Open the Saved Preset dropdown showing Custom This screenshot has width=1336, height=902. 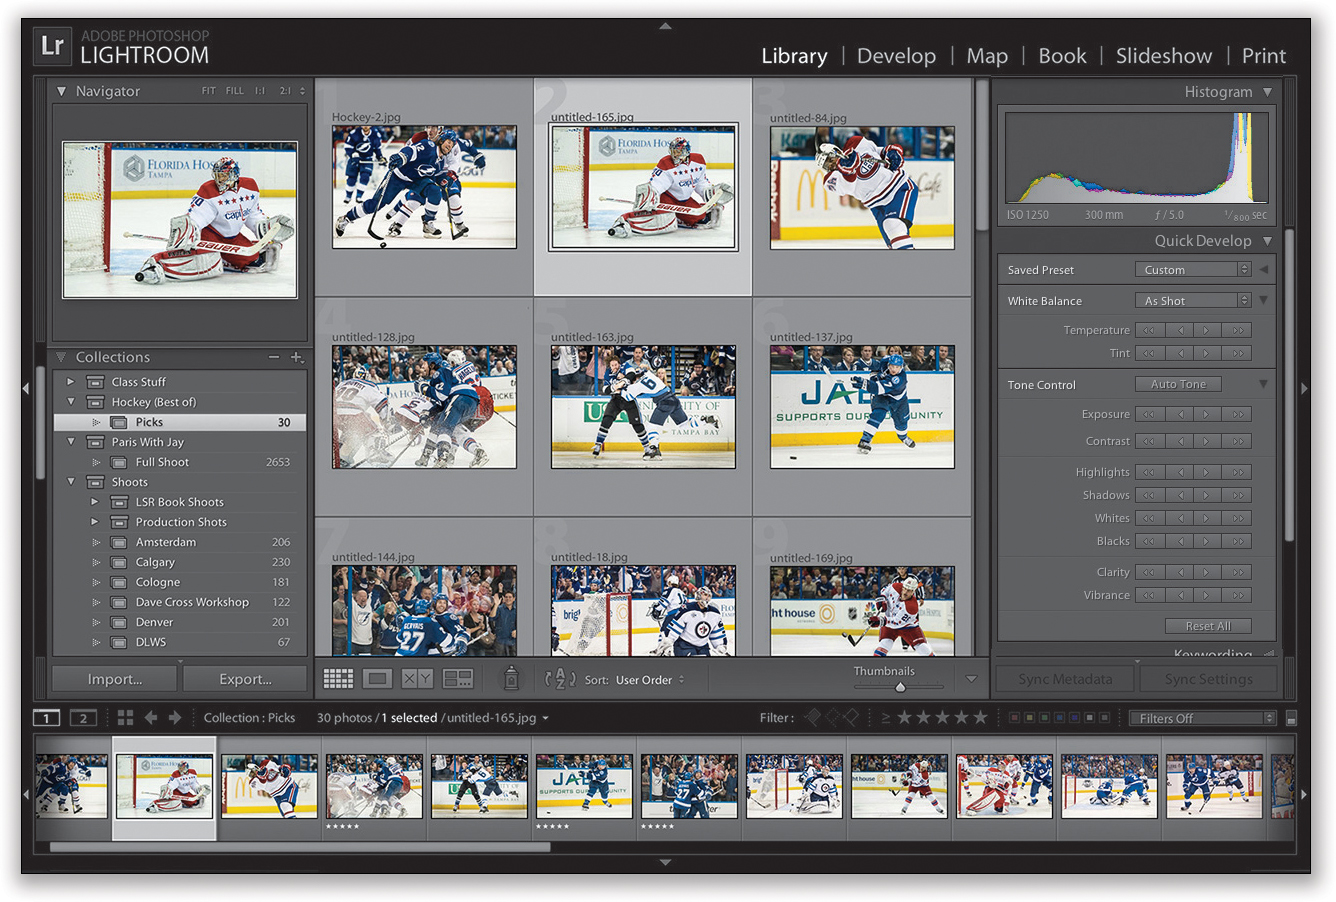point(1193,270)
